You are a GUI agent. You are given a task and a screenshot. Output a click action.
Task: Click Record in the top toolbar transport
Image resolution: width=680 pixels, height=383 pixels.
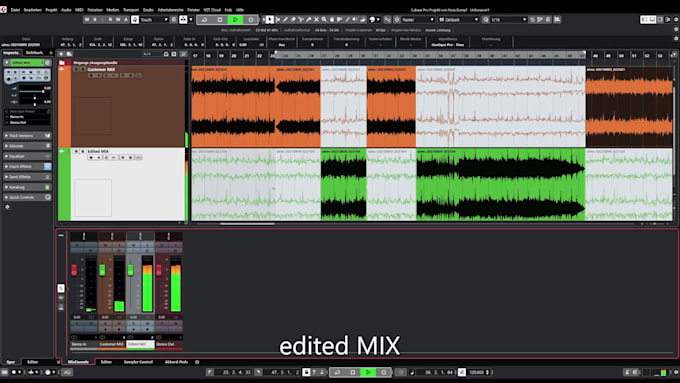(x=251, y=20)
